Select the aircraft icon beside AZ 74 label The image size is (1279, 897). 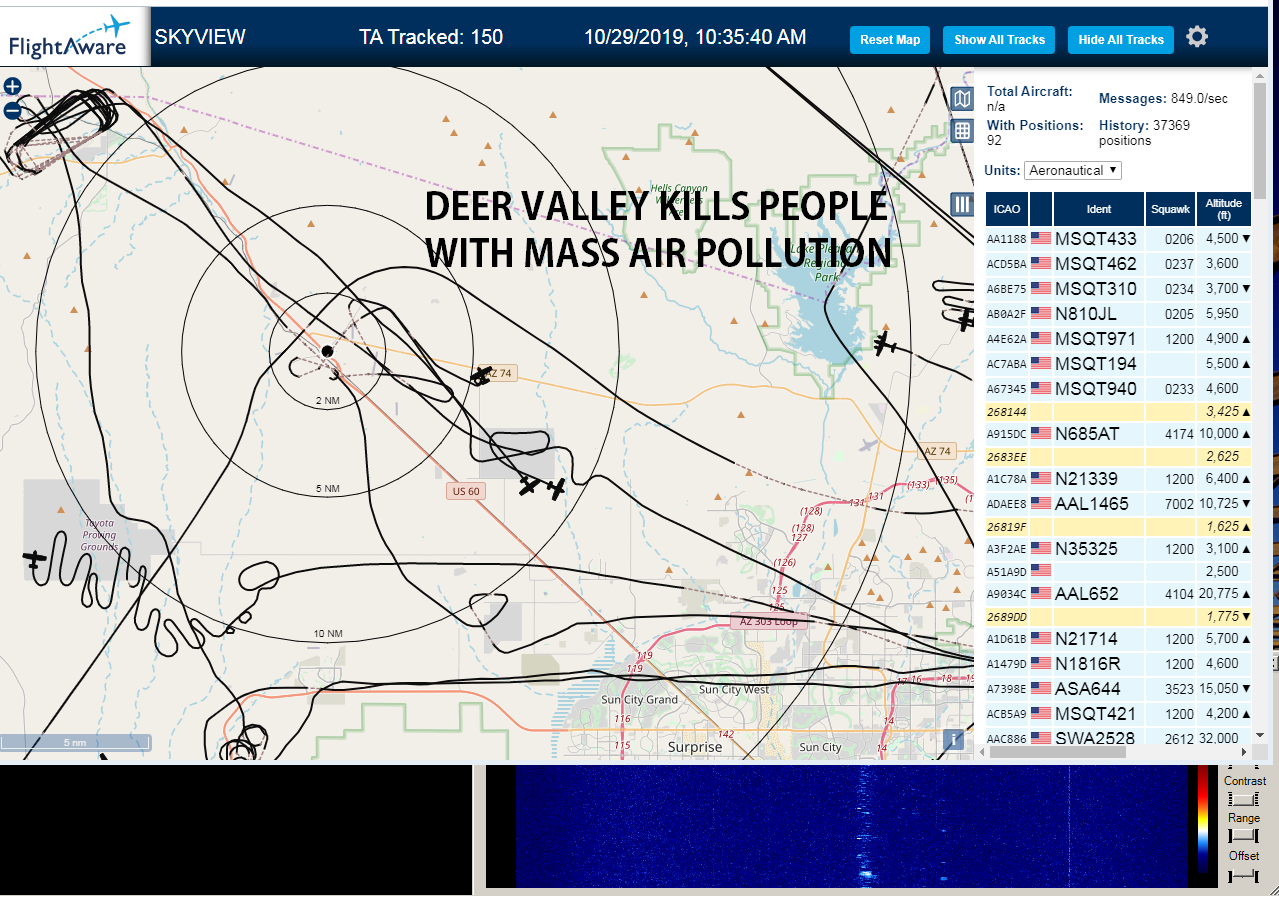point(481,376)
